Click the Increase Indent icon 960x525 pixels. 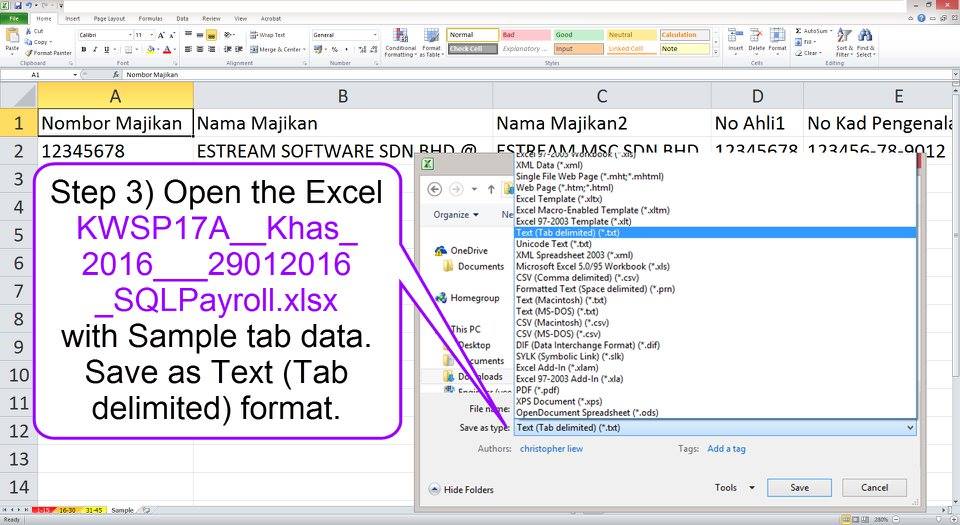239,49
